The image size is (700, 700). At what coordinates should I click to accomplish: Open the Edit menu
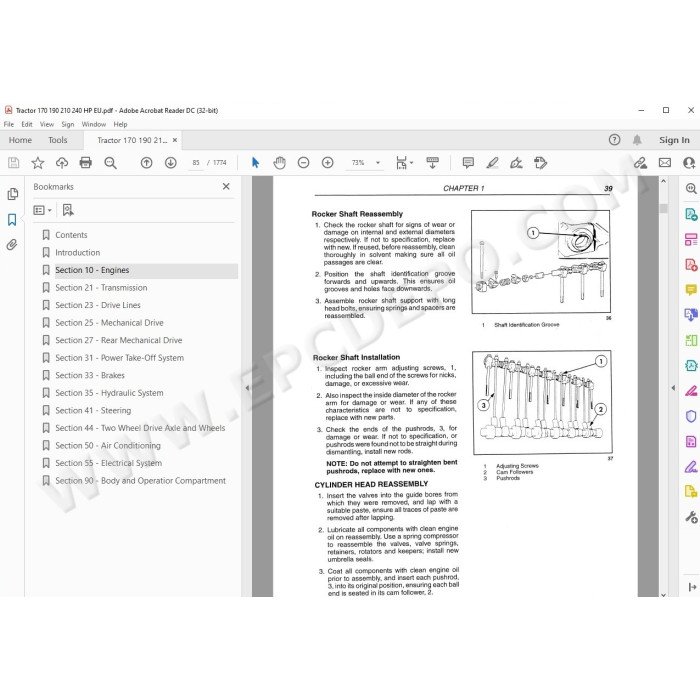[27, 124]
